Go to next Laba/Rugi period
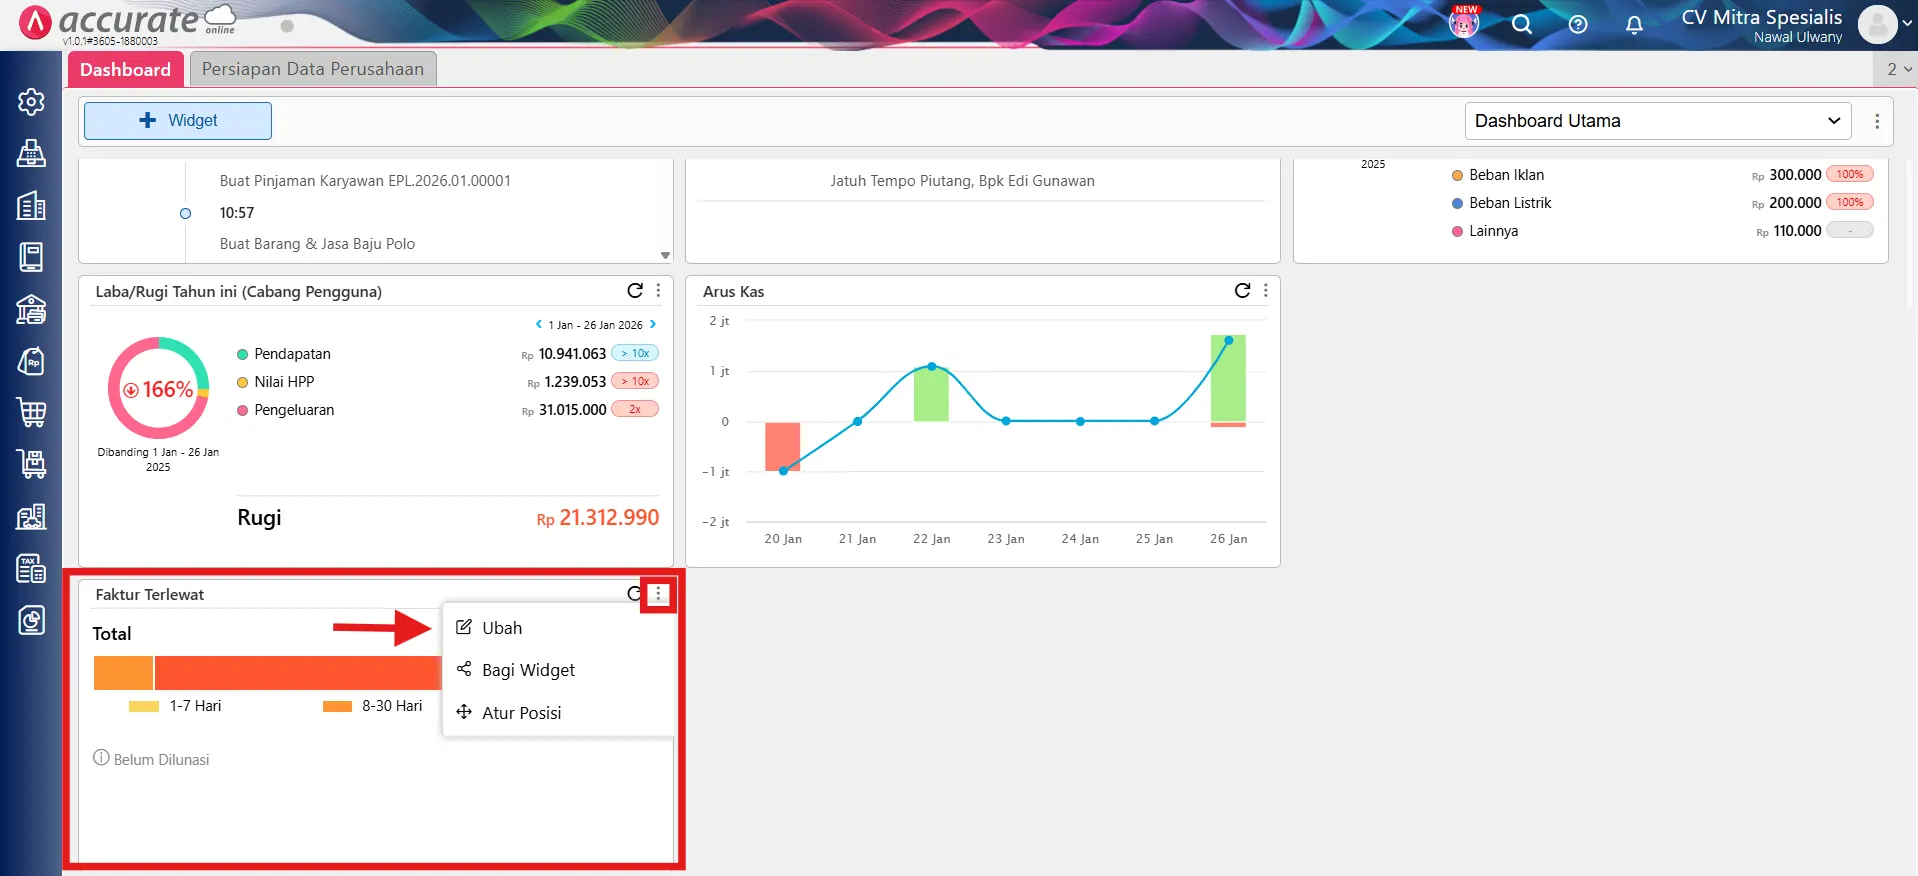The width and height of the screenshot is (1918, 876). (x=653, y=324)
